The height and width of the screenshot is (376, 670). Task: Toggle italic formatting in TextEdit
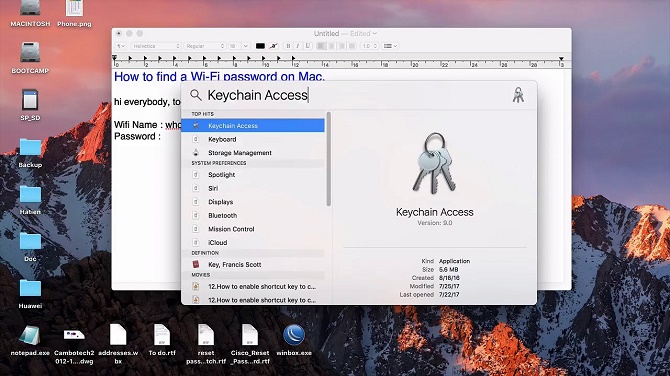tap(298, 46)
